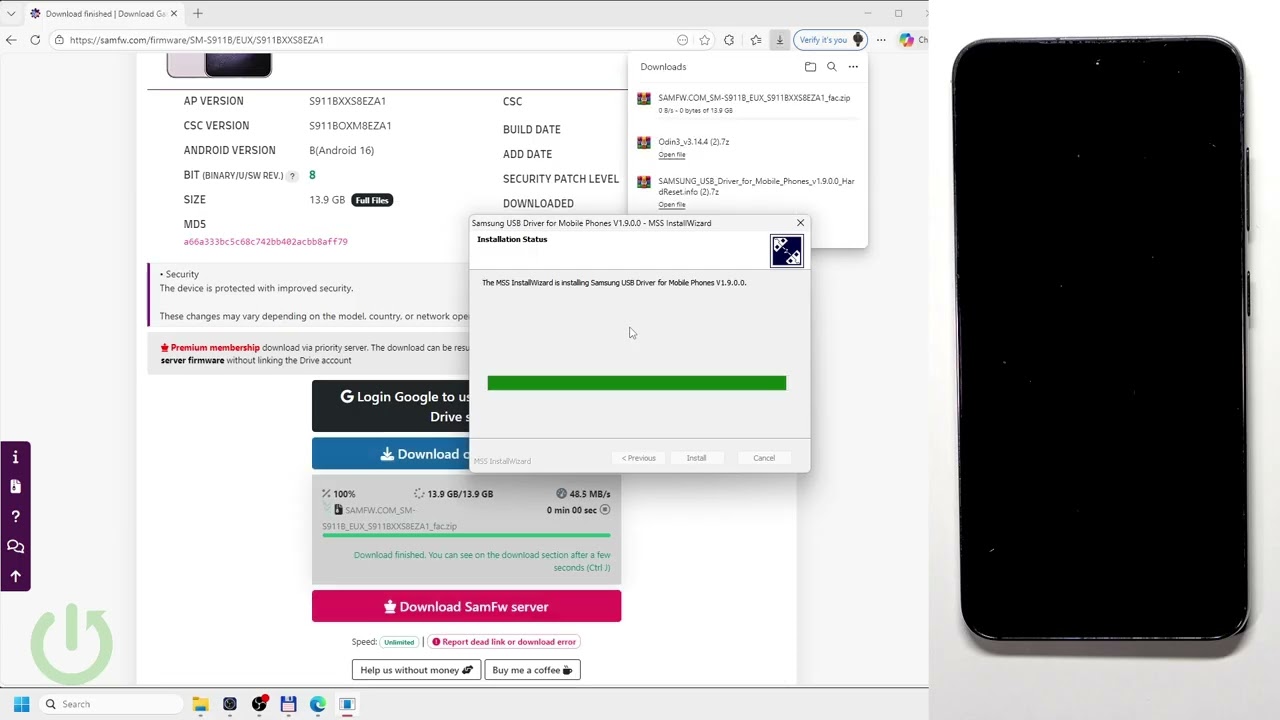This screenshot has width=1280, height=720.
Task: Open the Windows Start menu
Action: click(x=21, y=704)
